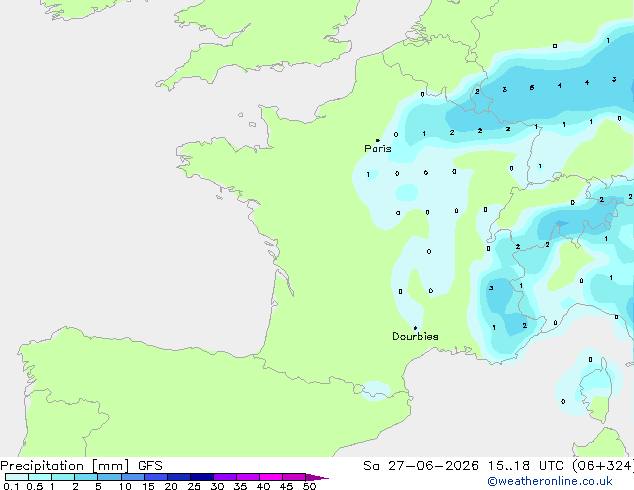634x490 pixels.
Task: Click the '15..18 UTC' time range text
Action: coord(526,466)
